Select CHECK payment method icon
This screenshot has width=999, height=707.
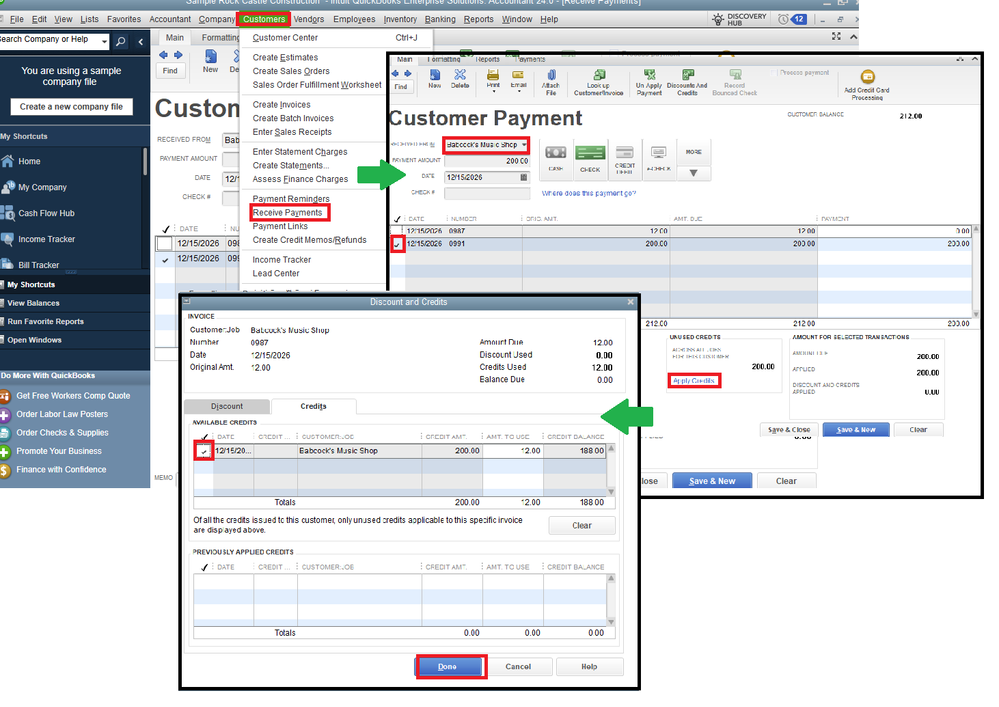click(x=590, y=158)
